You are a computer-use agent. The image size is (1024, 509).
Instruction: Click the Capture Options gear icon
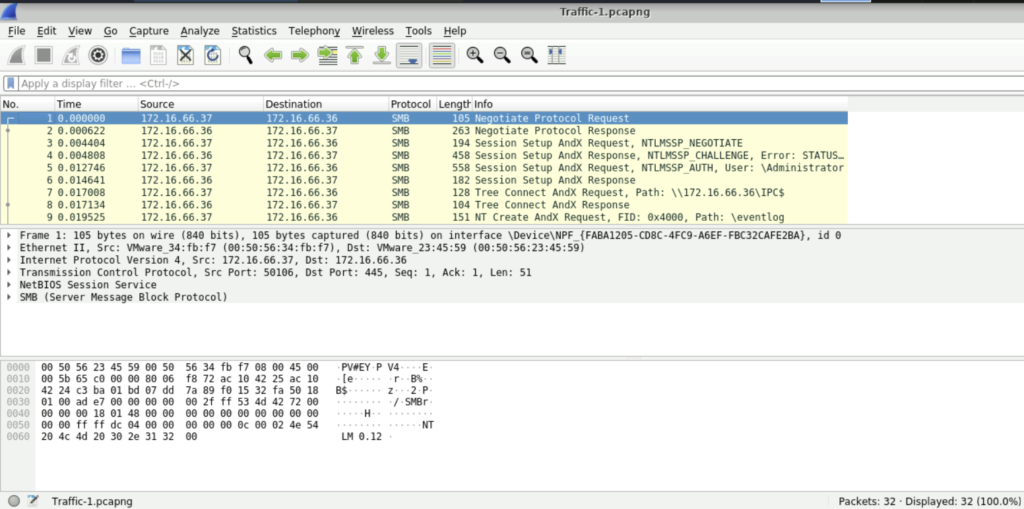coord(98,56)
